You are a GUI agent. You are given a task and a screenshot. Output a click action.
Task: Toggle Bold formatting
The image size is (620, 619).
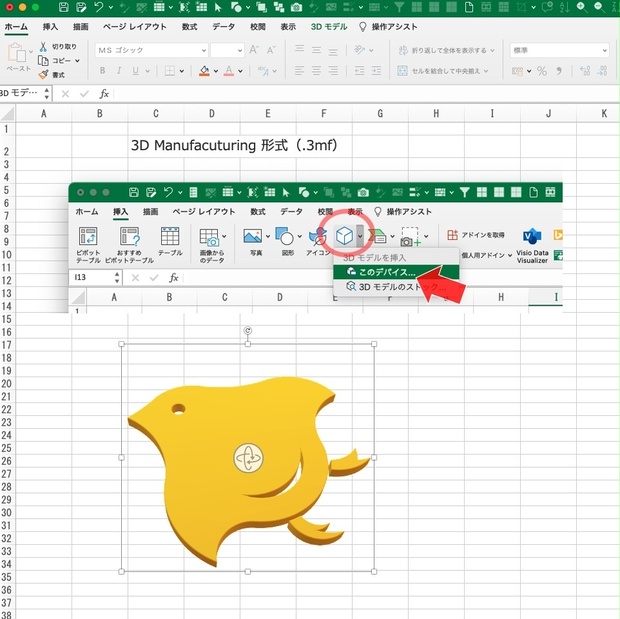[102, 71]
